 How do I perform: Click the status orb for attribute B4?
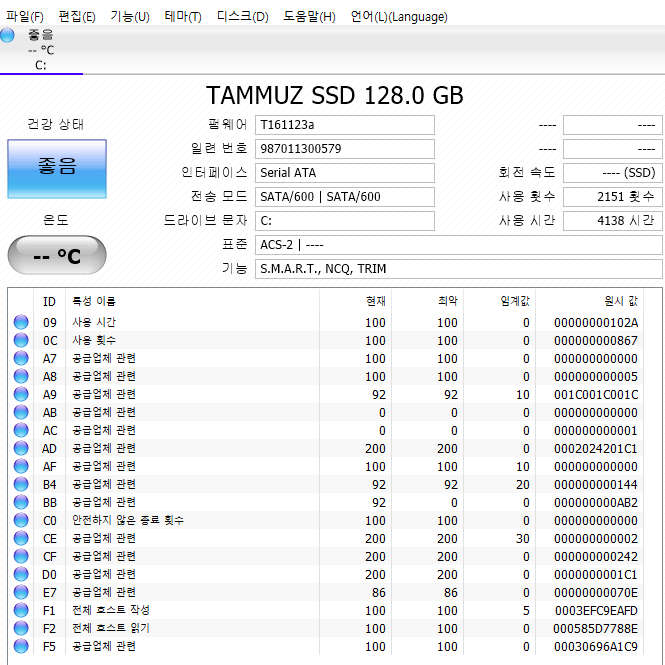[x=21, y=484]
